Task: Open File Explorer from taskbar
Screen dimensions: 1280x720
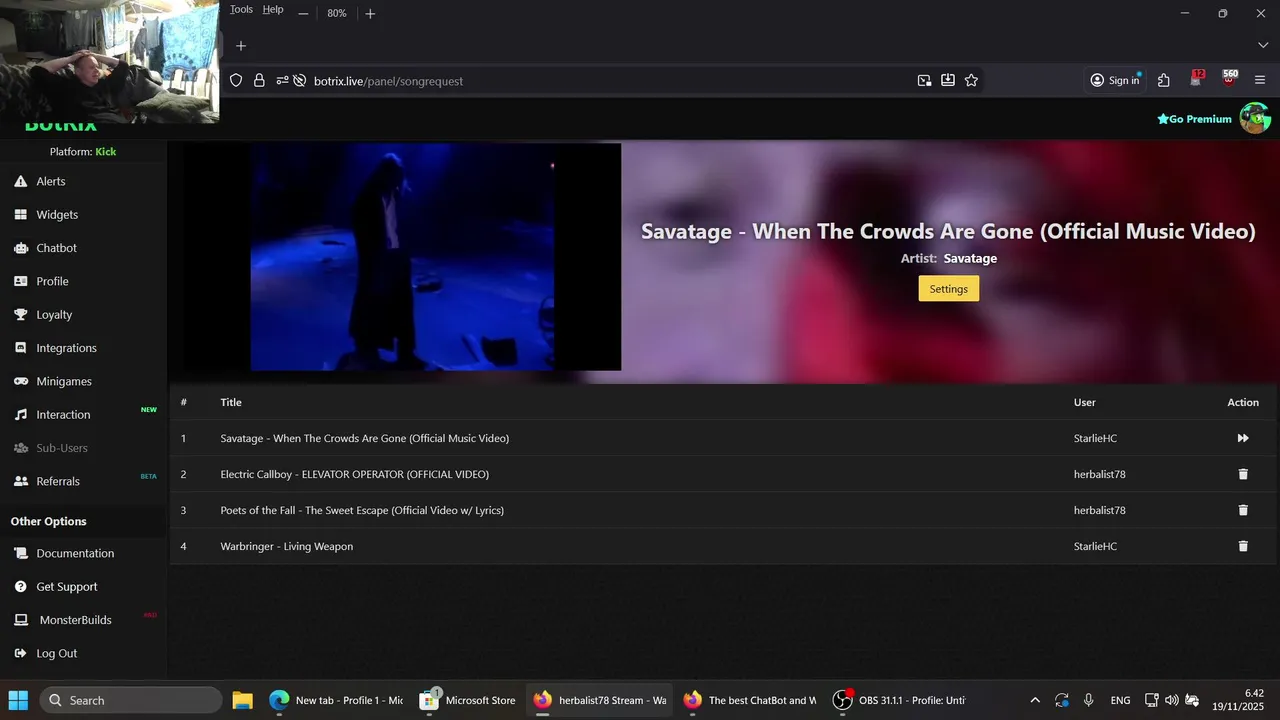Action: tap(242, 700)
